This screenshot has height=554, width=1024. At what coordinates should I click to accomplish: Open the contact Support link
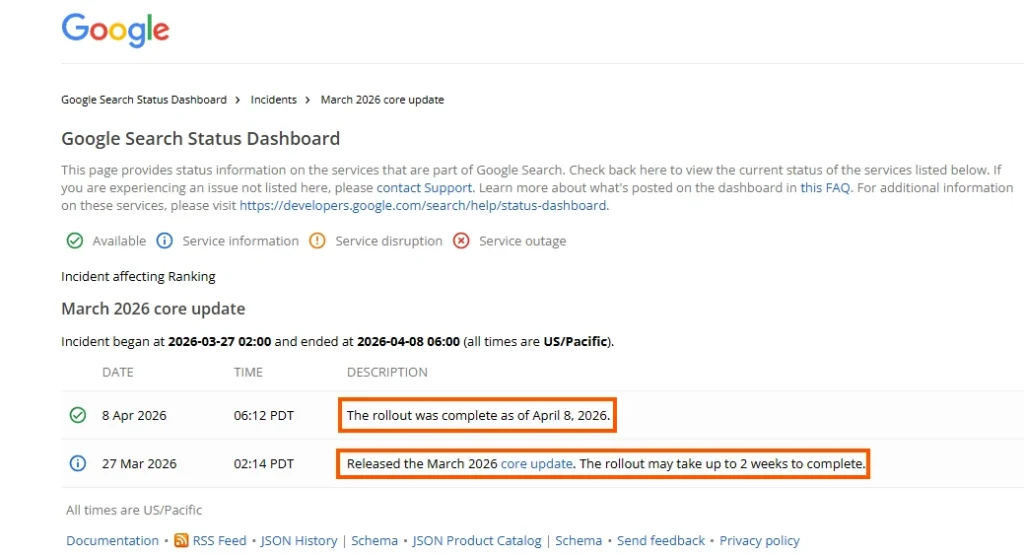(424, 187)
